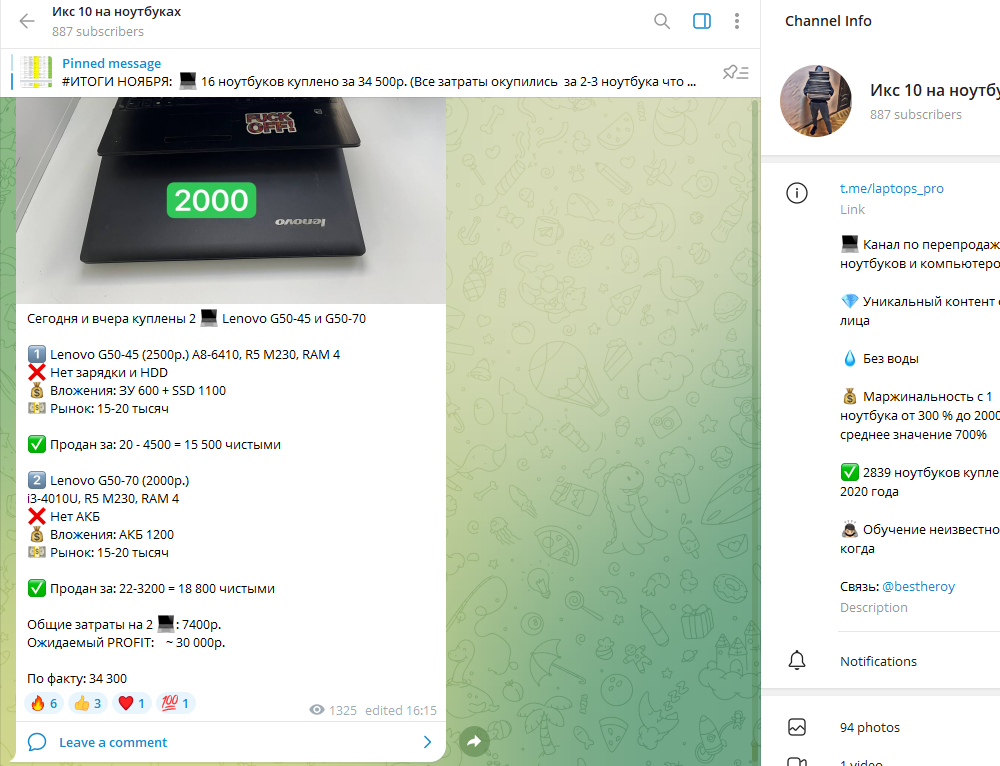
Task: Click the back arrow in the channel header
Action: coord(27,21)
